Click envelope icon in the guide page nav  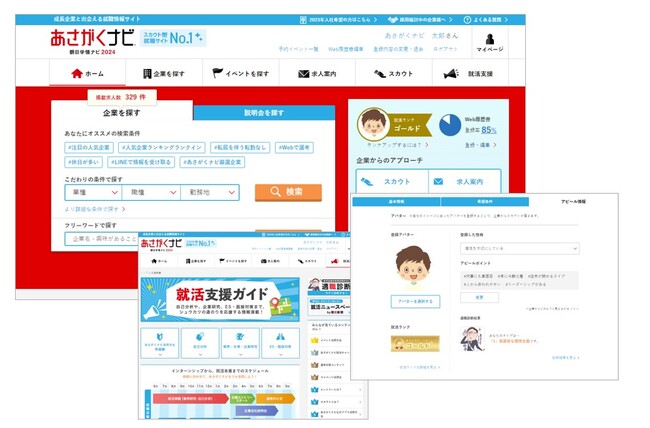click(x=264, y=261)
